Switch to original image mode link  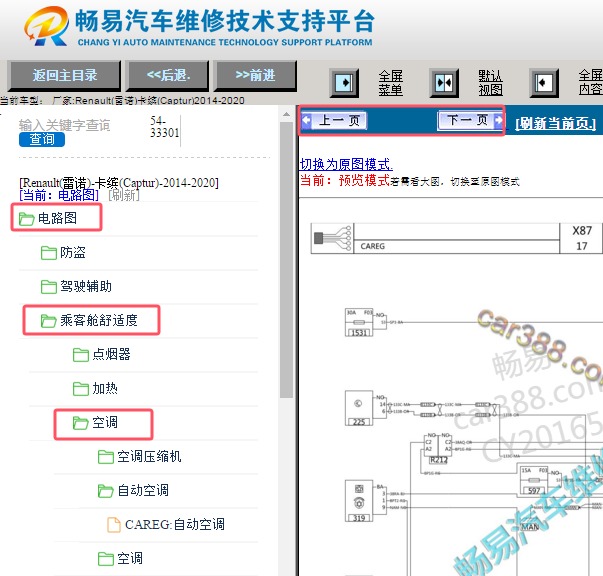(x=346, y=164)
